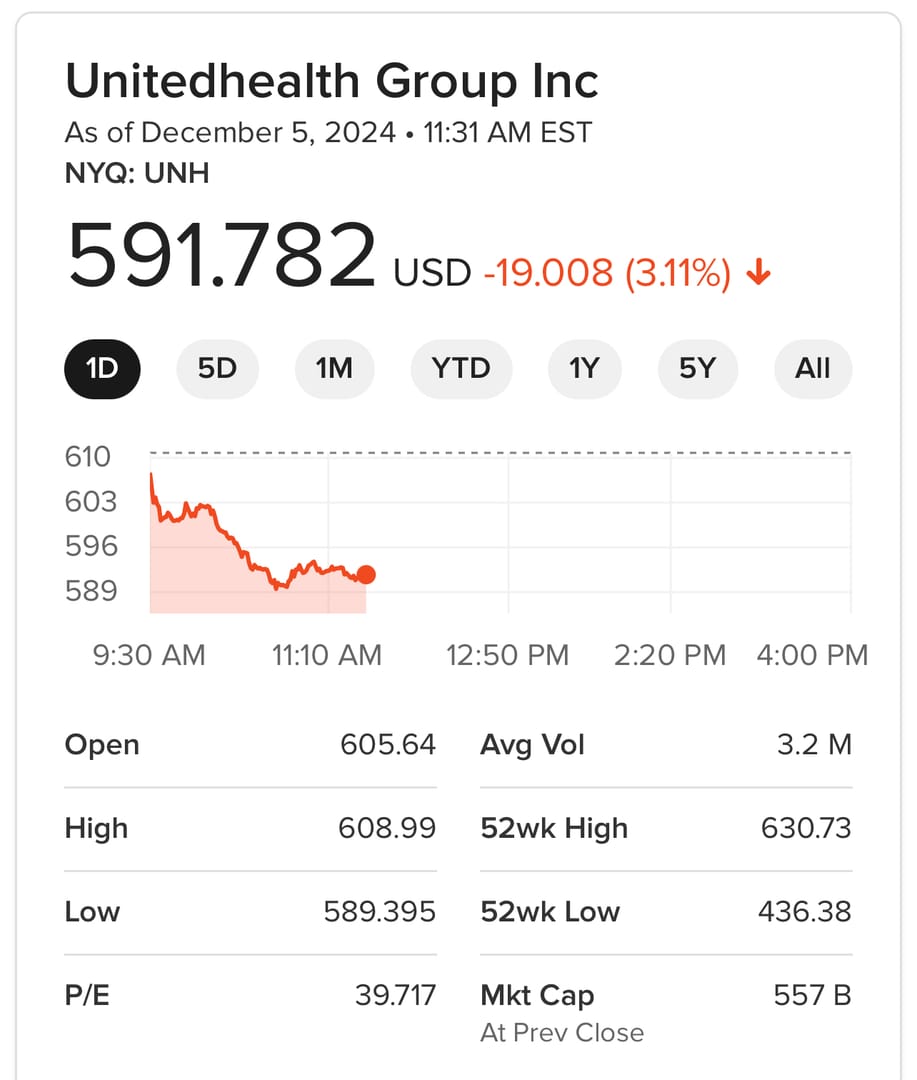Image resolution: width=917 pixels, height=1080 pixels.
Task: Open the 5Y chart range
Action: pos(697,369)
